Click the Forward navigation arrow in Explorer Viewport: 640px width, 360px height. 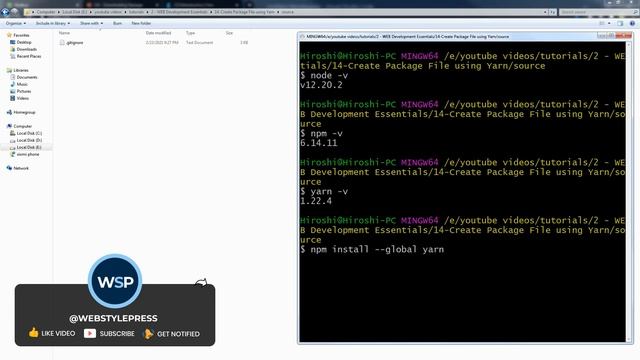[14, 12]
